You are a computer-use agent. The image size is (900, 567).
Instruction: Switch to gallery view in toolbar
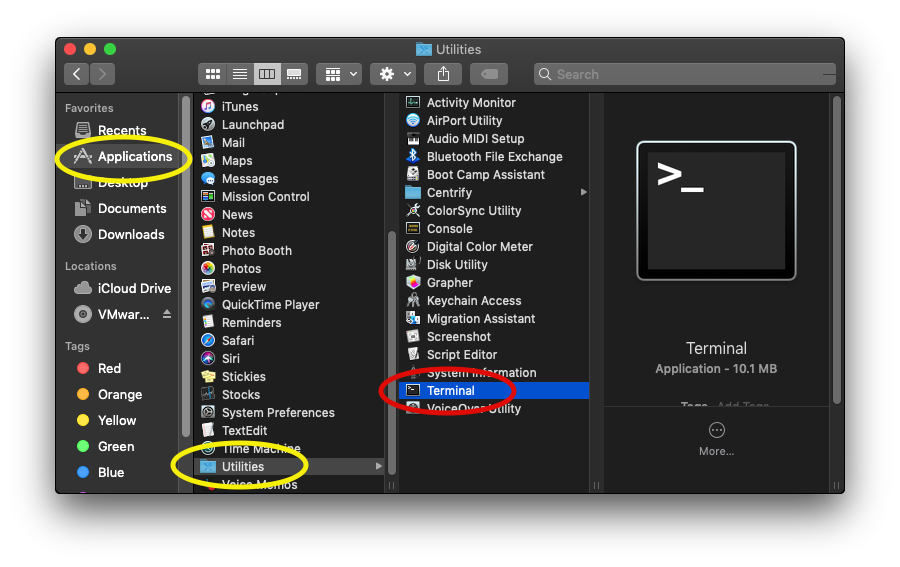coord(294,74)
